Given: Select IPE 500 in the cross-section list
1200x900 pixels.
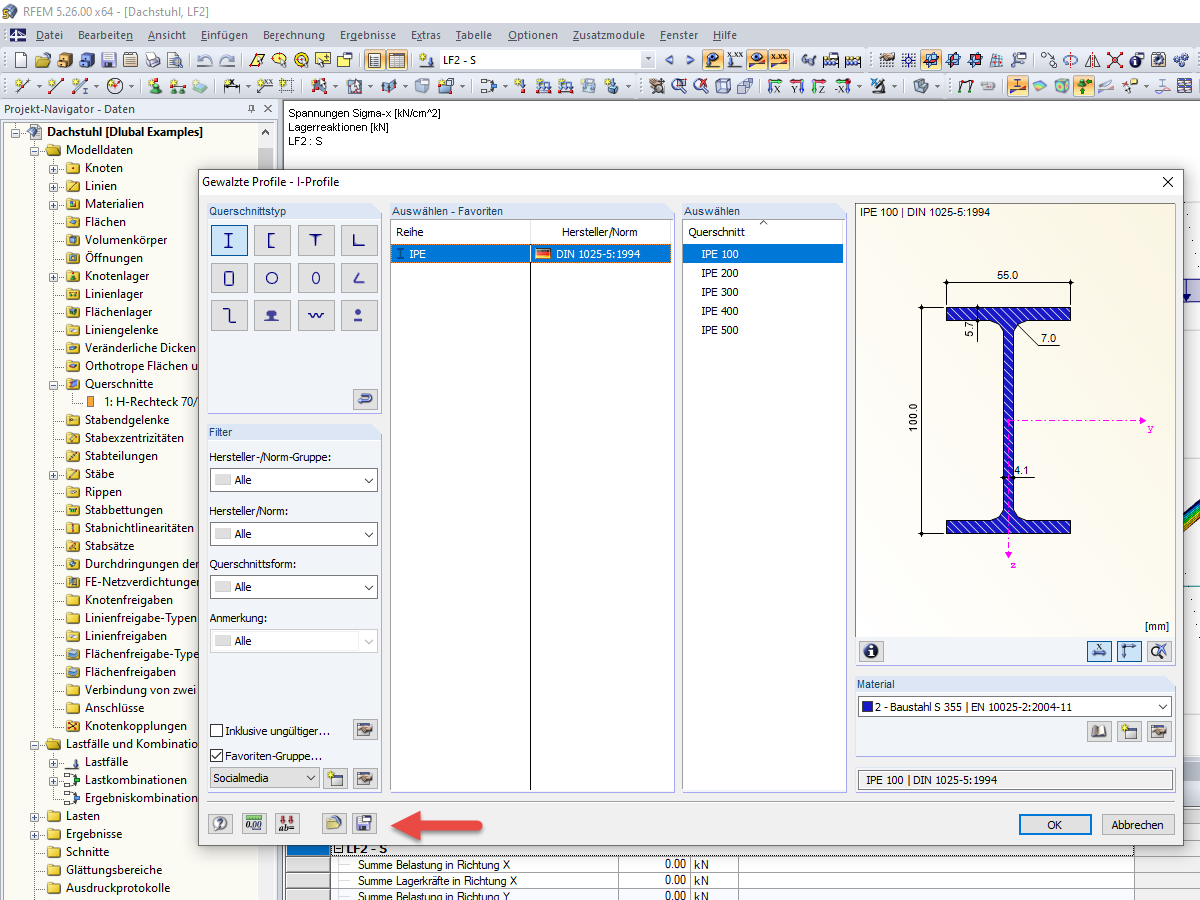Looking at the screenshot, I should point(763,330).
